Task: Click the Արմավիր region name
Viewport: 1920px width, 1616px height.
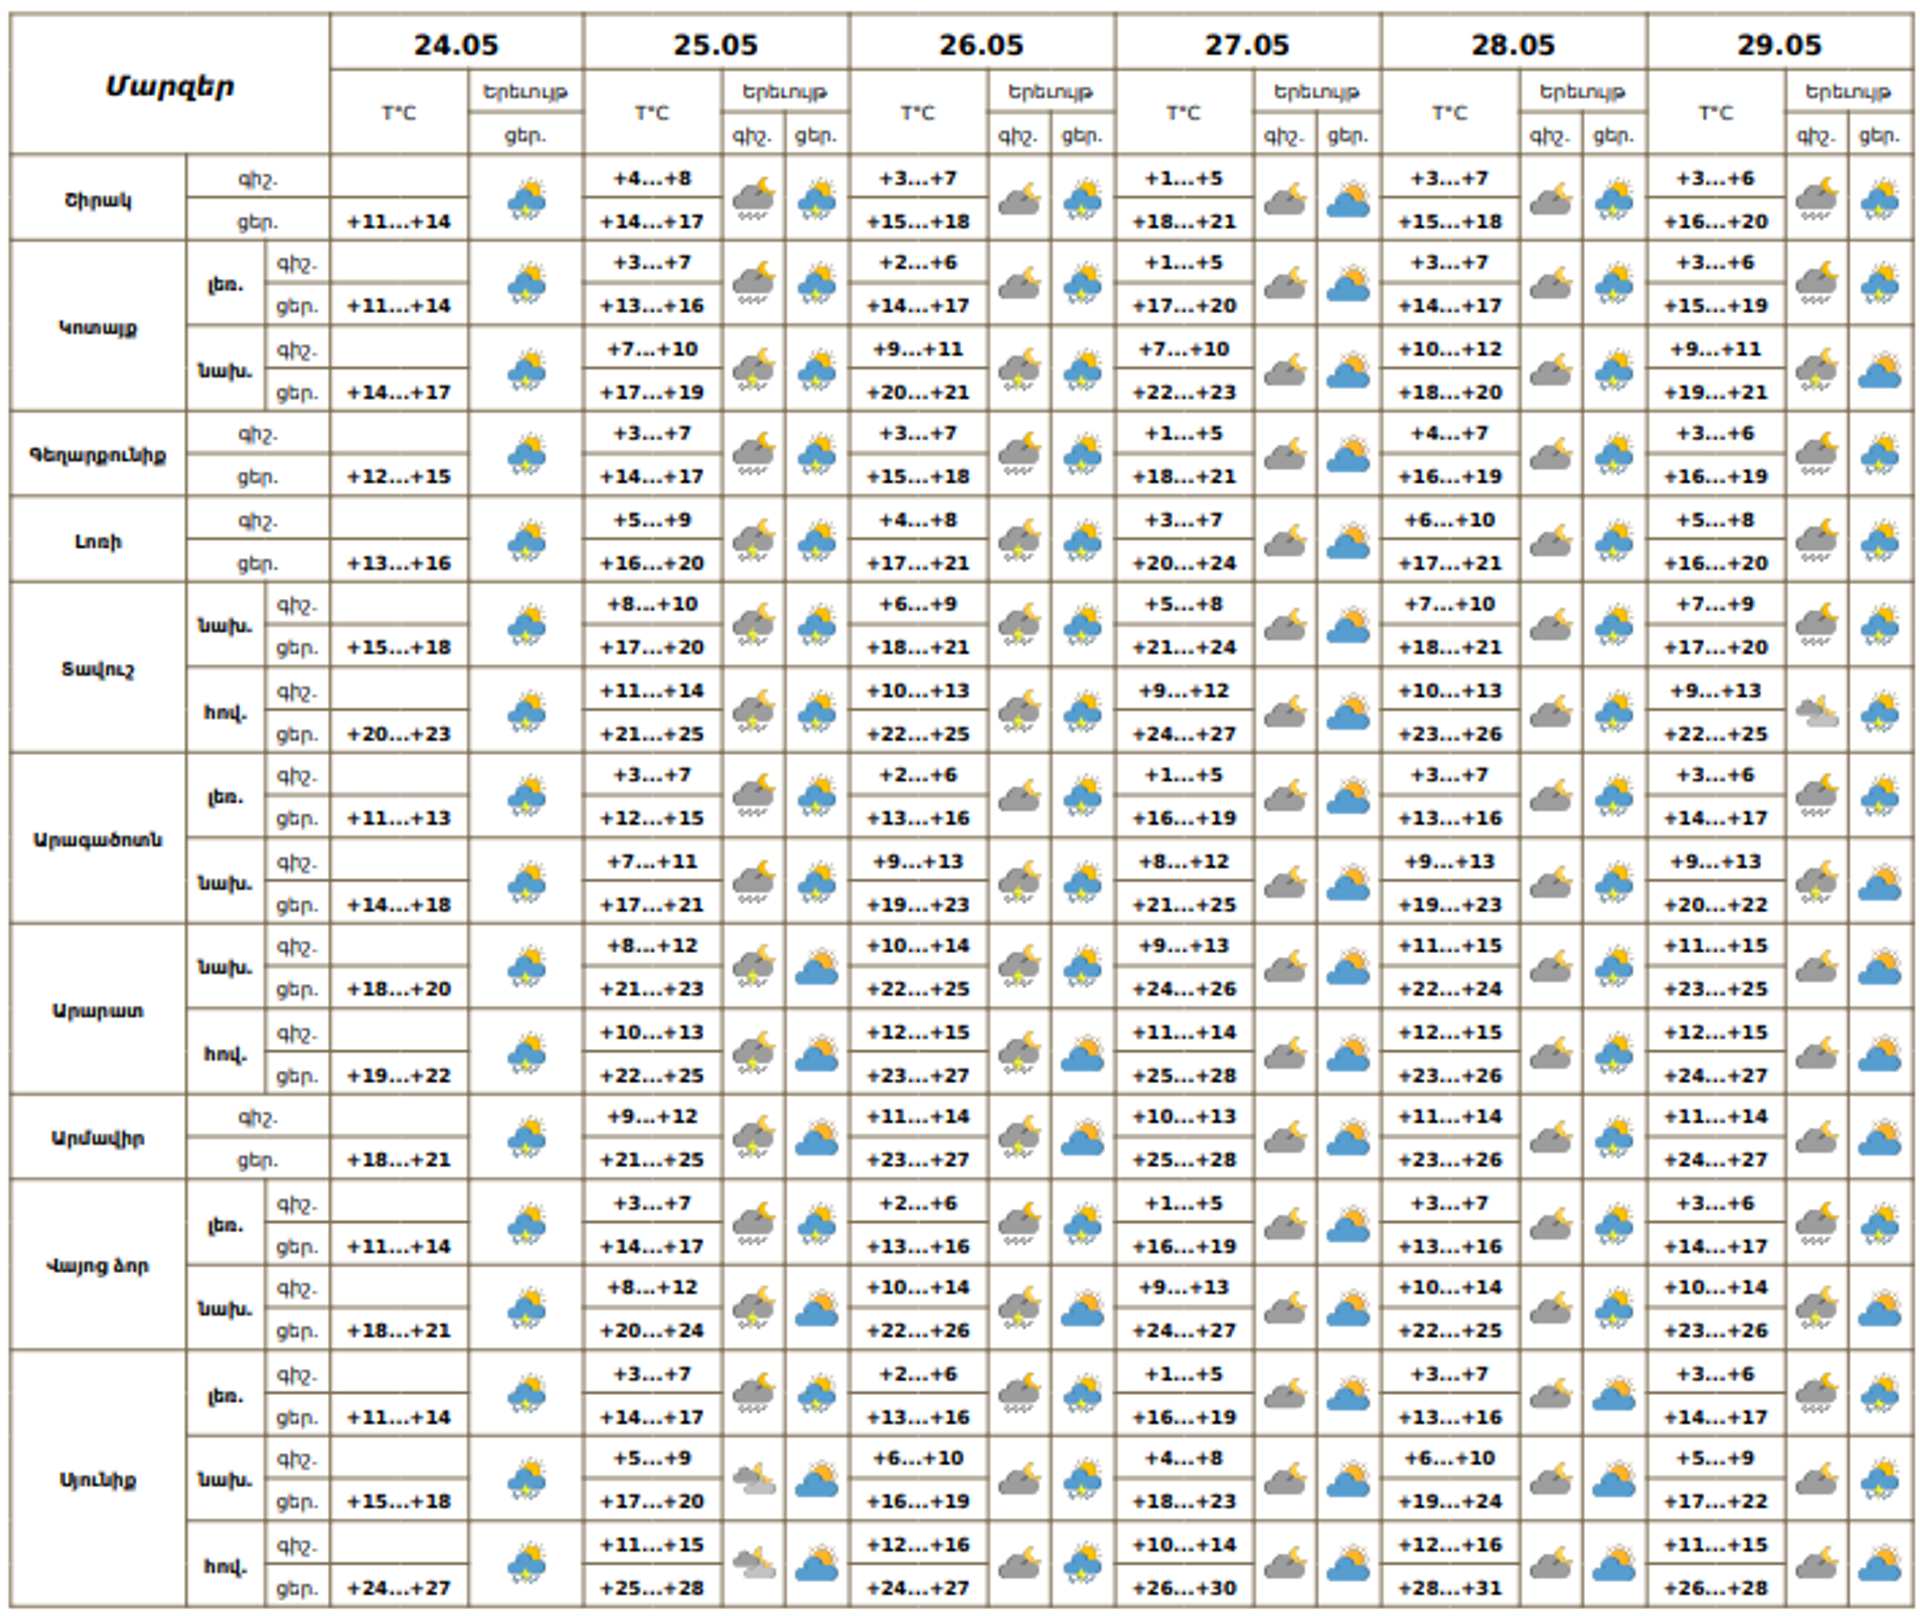Action: click(98, 1137)
